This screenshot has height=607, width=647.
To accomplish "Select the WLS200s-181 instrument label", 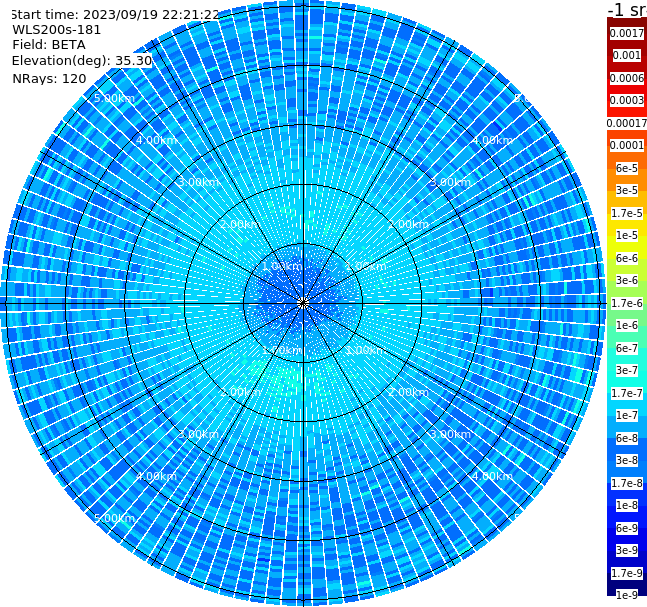I will (57, 30).
